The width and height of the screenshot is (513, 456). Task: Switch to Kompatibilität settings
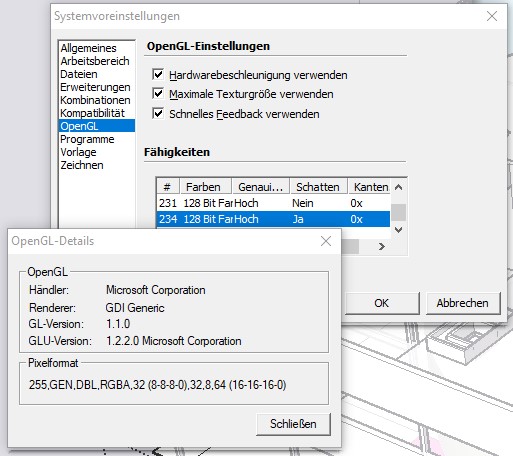tap(92, 113)
